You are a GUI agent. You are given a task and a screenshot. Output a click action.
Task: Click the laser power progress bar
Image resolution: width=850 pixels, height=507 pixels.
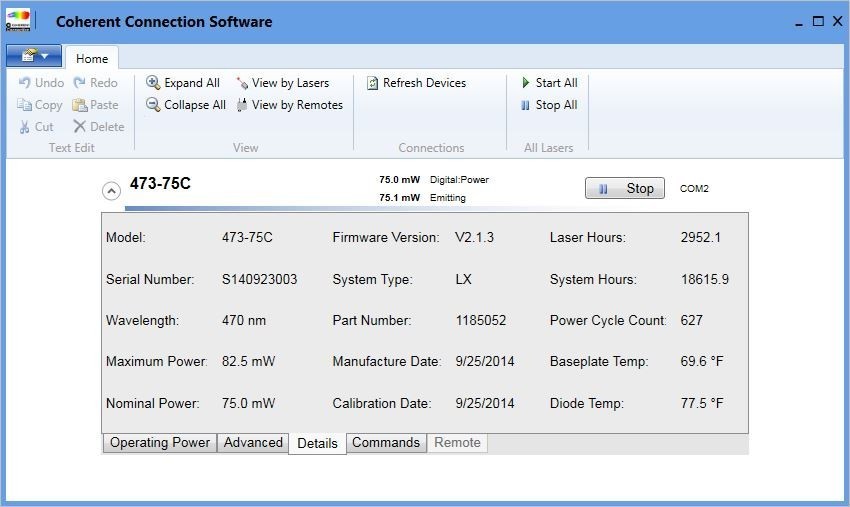point(347,208)
